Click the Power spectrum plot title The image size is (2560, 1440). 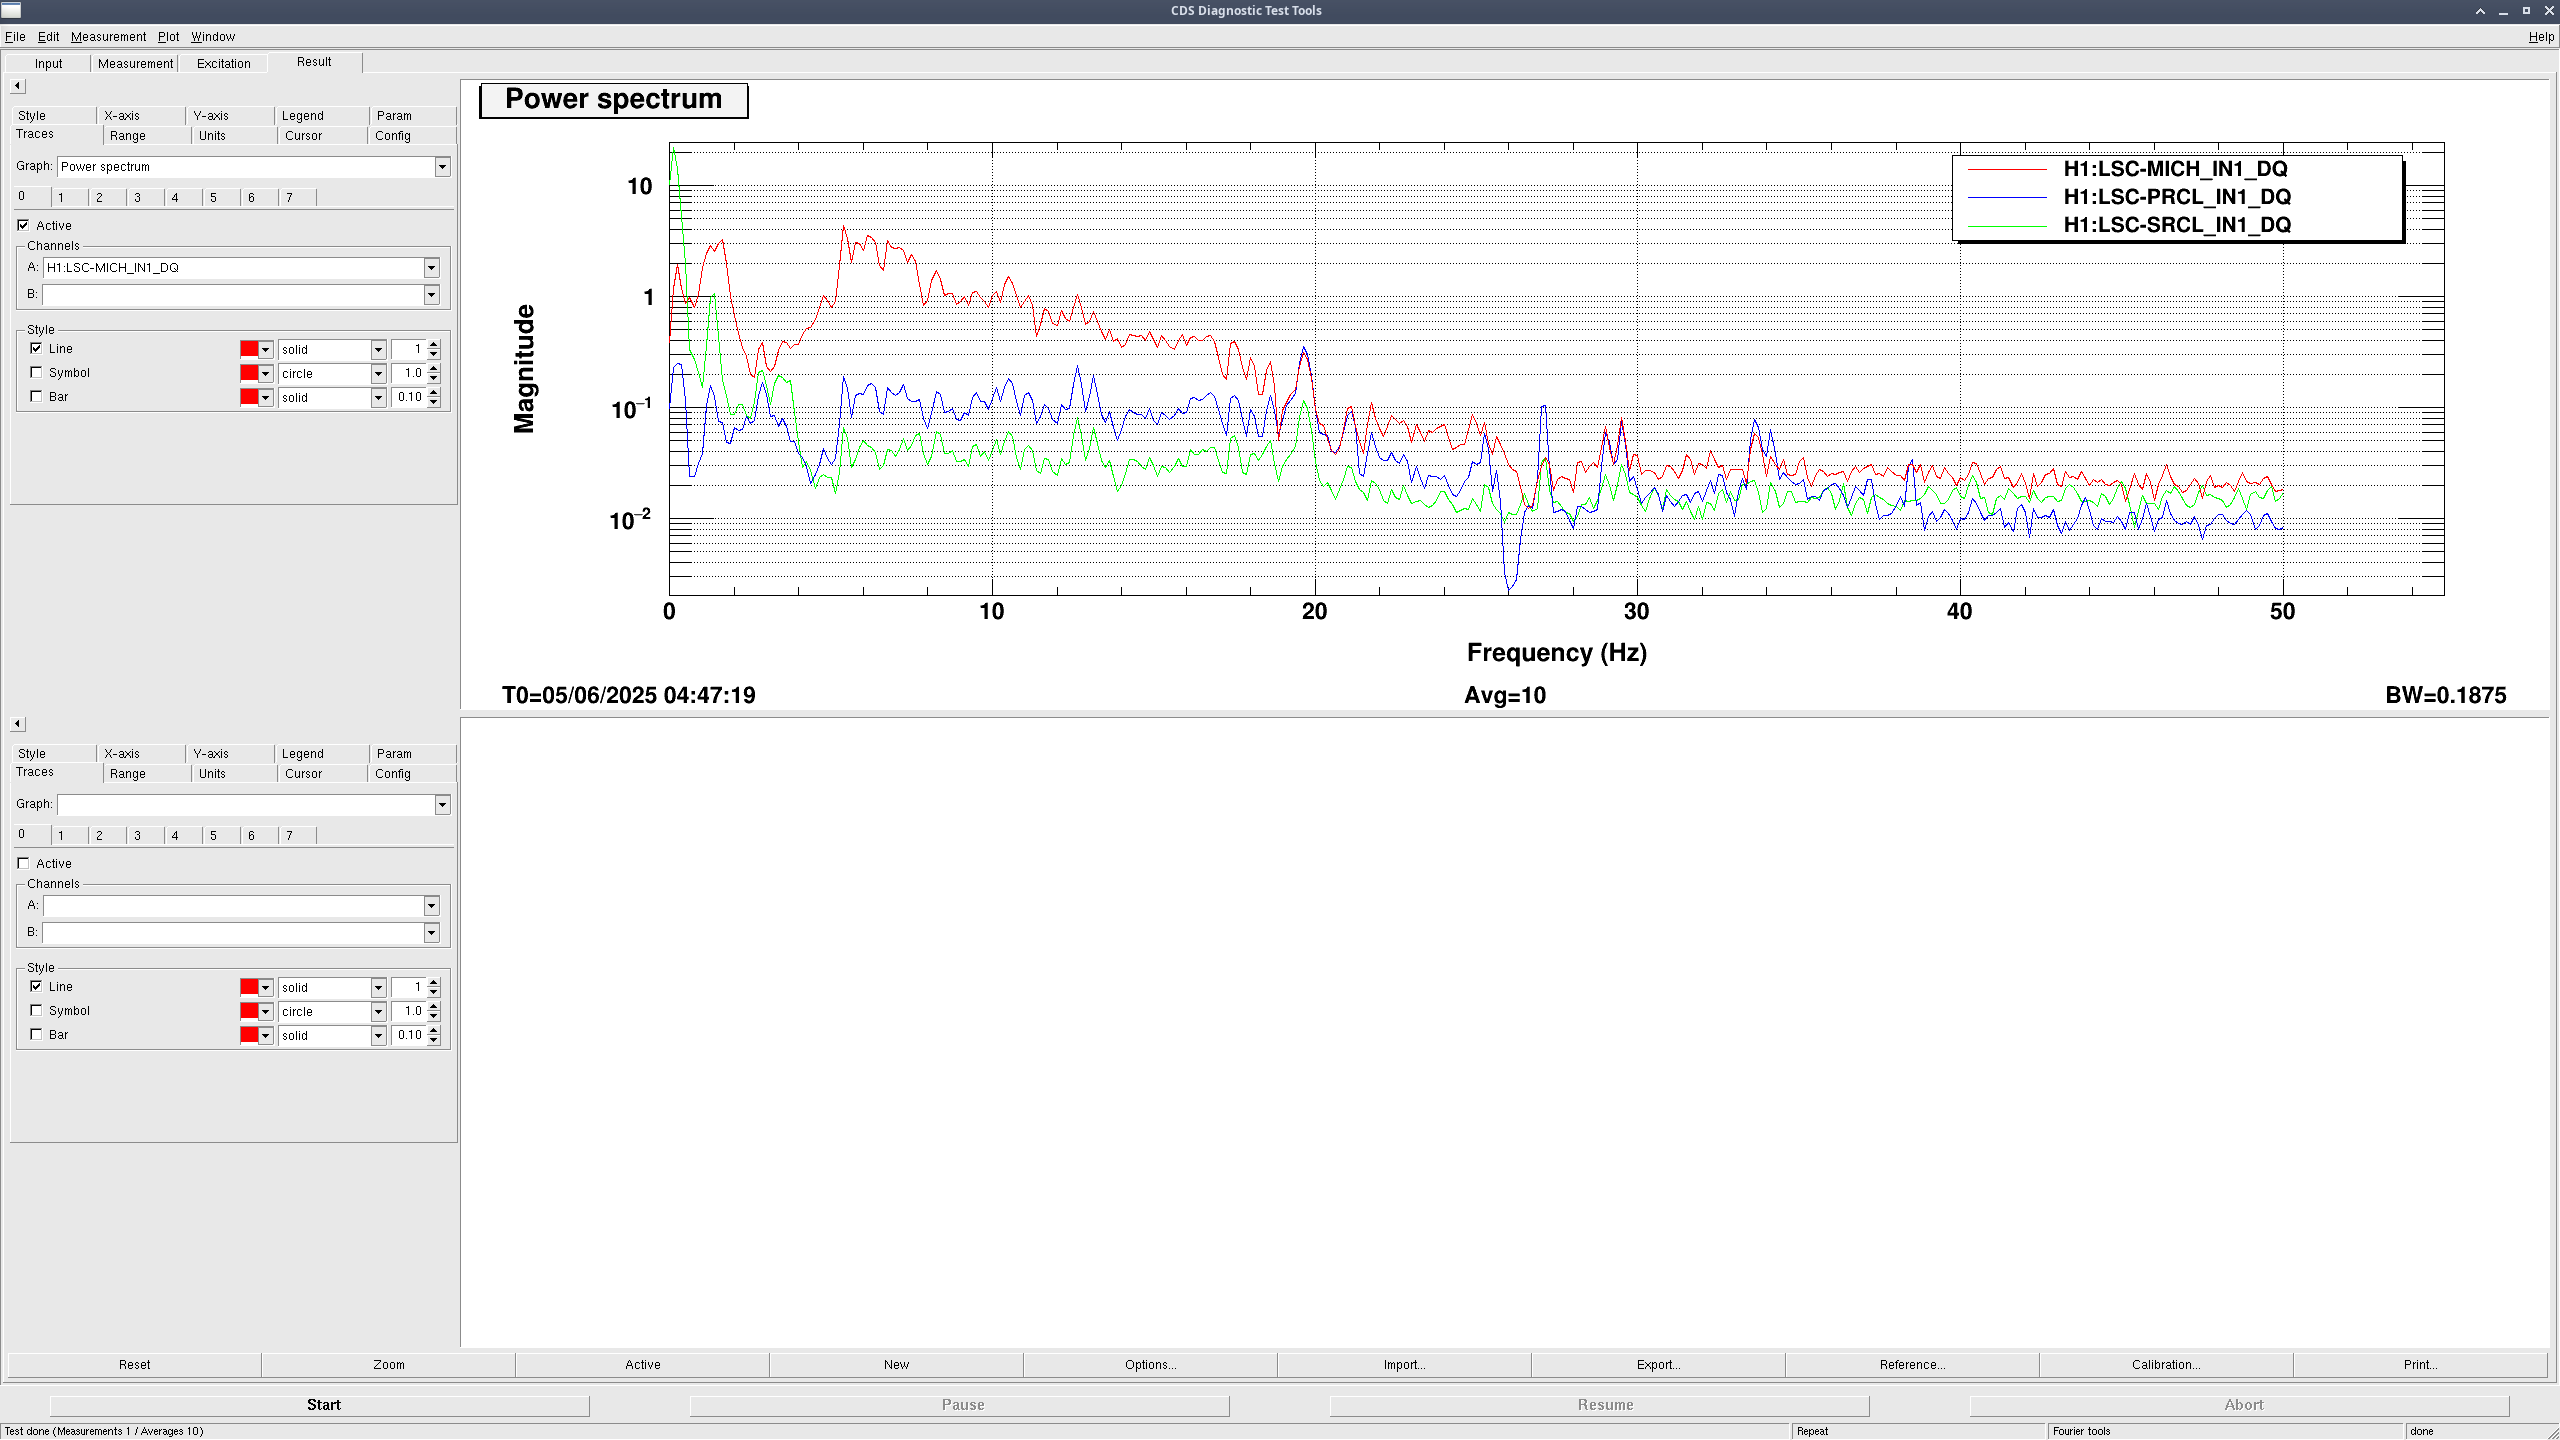tap(613, 99)
